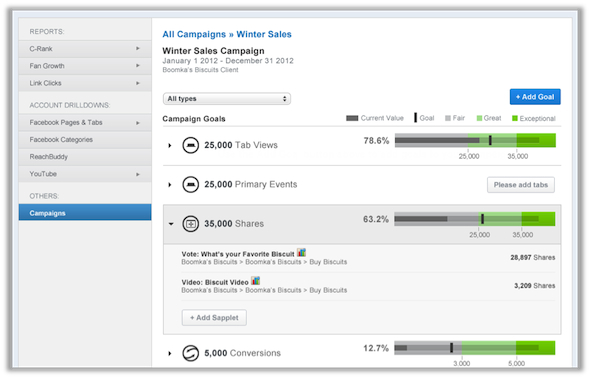Viewport: 590px width, 378px height.
Task: Click the + Add Sapplet button
Action: pyautogui.click(x=214, y=317)
